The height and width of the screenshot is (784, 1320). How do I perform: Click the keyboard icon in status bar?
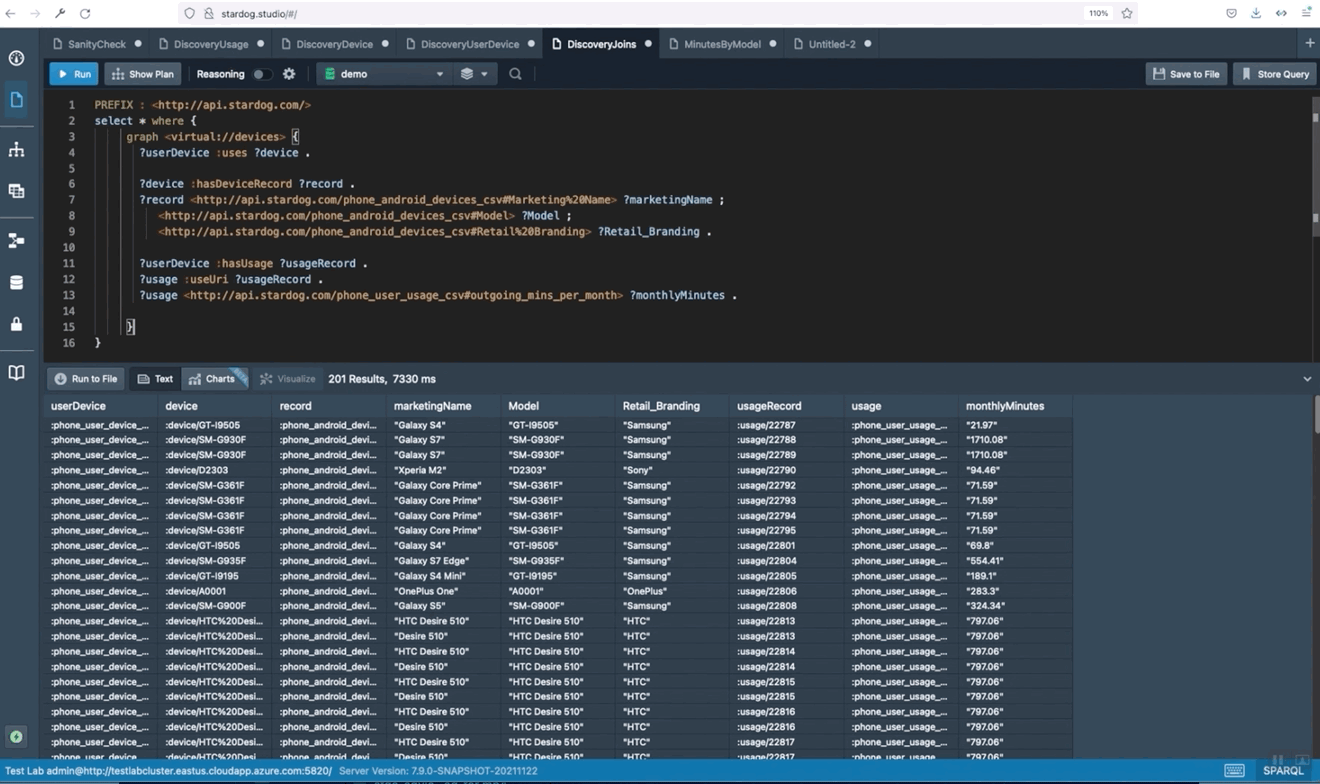click(1234, 771)
